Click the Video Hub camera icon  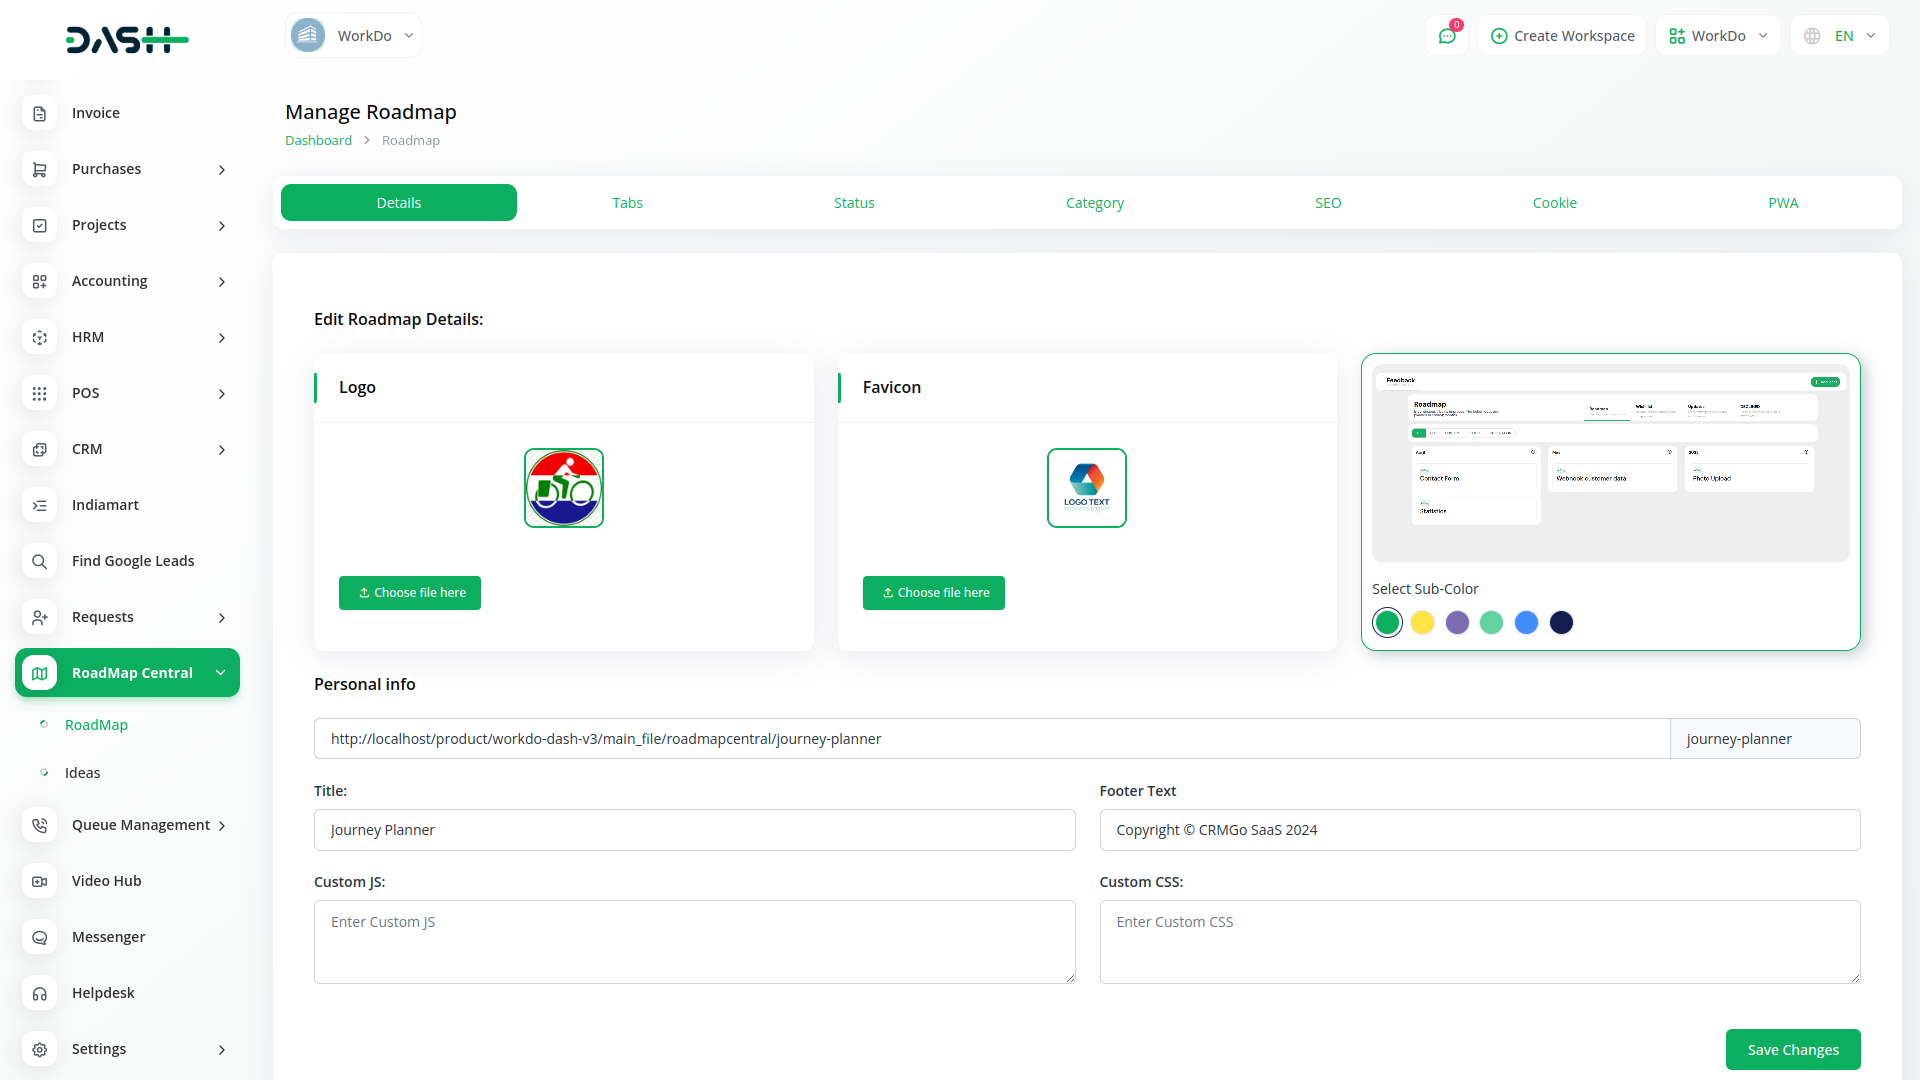pos(39,881)
